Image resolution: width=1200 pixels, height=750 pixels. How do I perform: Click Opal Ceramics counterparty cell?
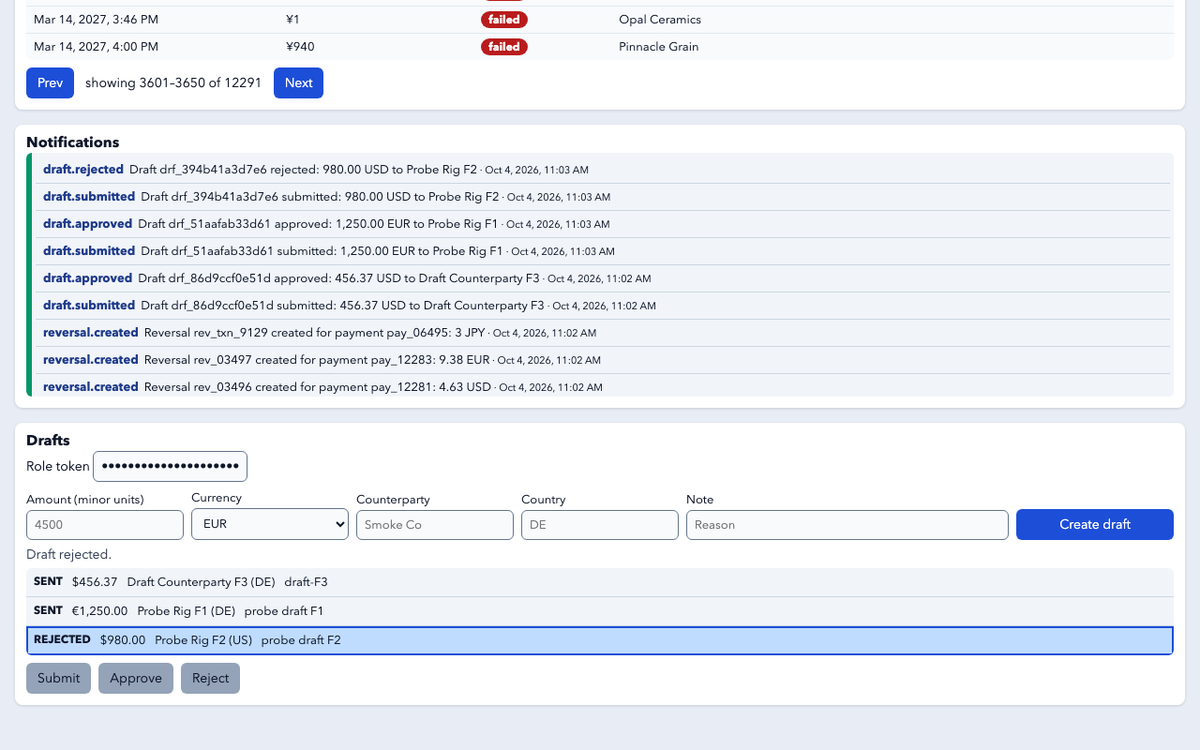coord(660,19)
